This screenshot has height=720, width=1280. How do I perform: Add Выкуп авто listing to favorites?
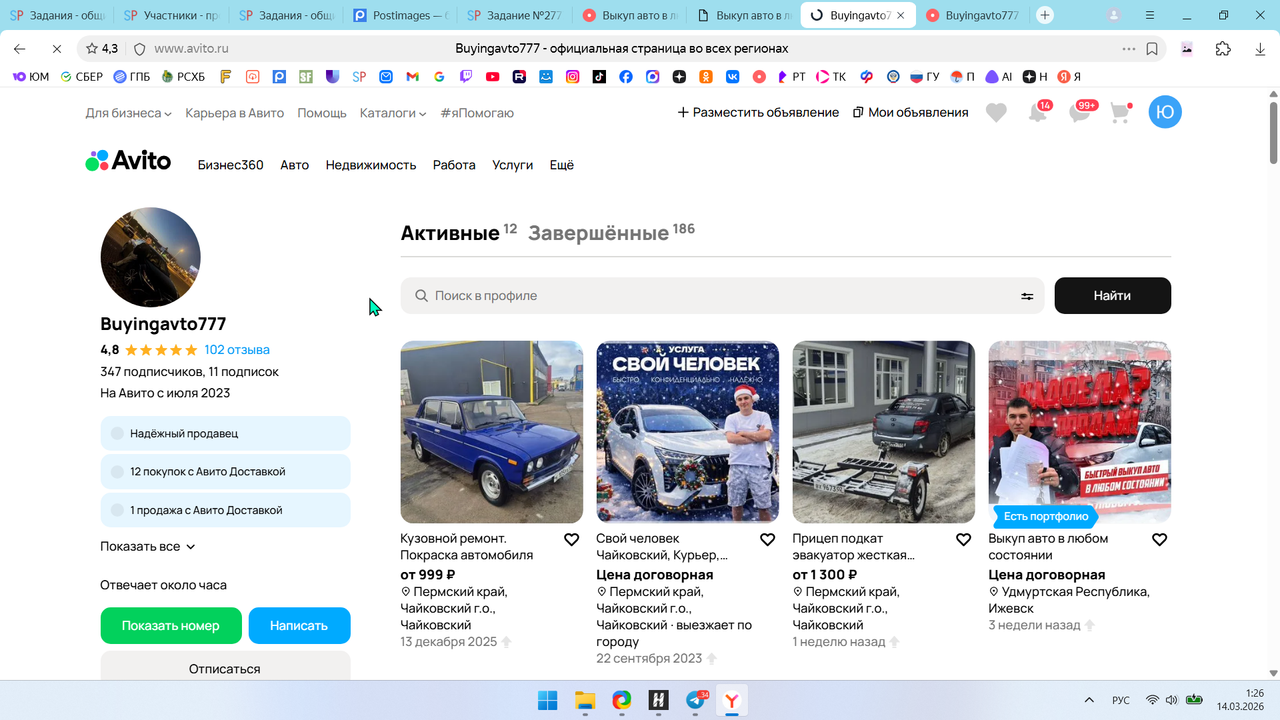1159,539
